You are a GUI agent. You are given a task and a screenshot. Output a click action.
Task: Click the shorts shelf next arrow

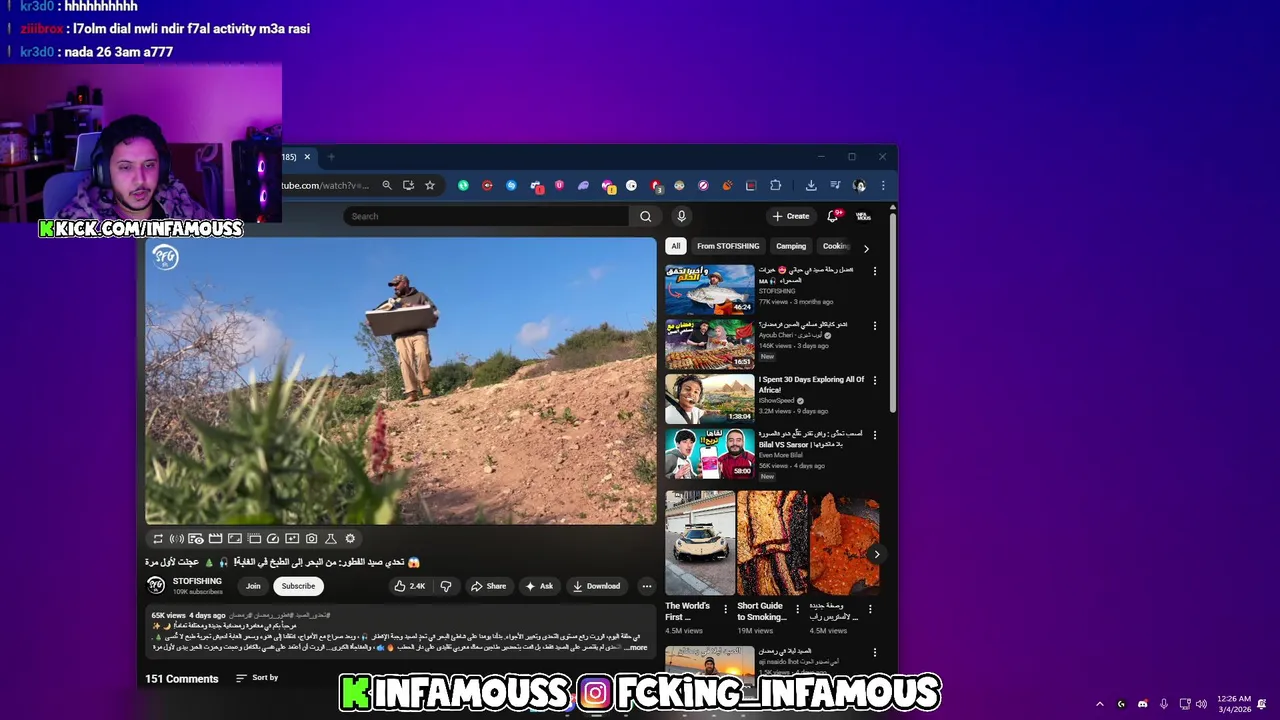[x=877, y=554]
